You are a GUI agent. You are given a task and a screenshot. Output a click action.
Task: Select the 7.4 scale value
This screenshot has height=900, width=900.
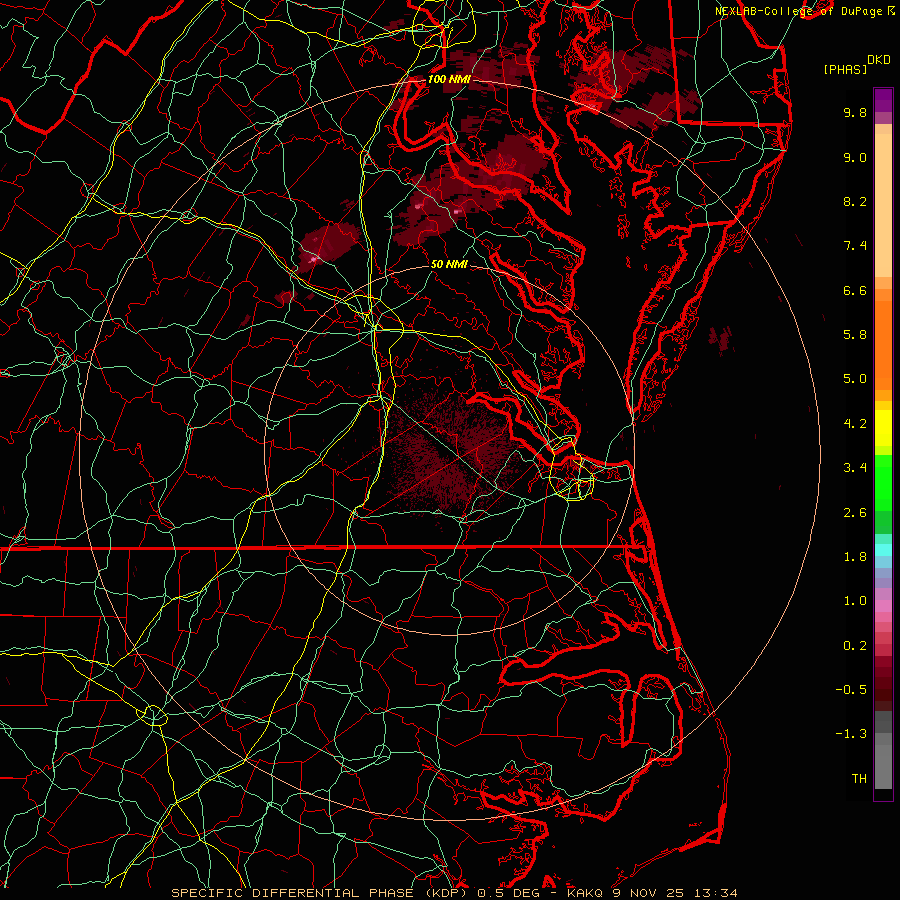(x=855, y=246)
